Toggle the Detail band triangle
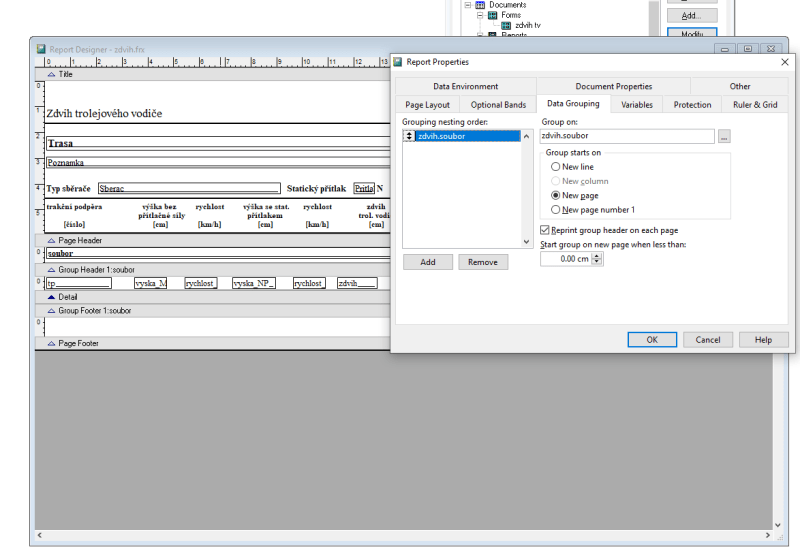This screenshot has width=800, height=560. (x=51, y=297)
